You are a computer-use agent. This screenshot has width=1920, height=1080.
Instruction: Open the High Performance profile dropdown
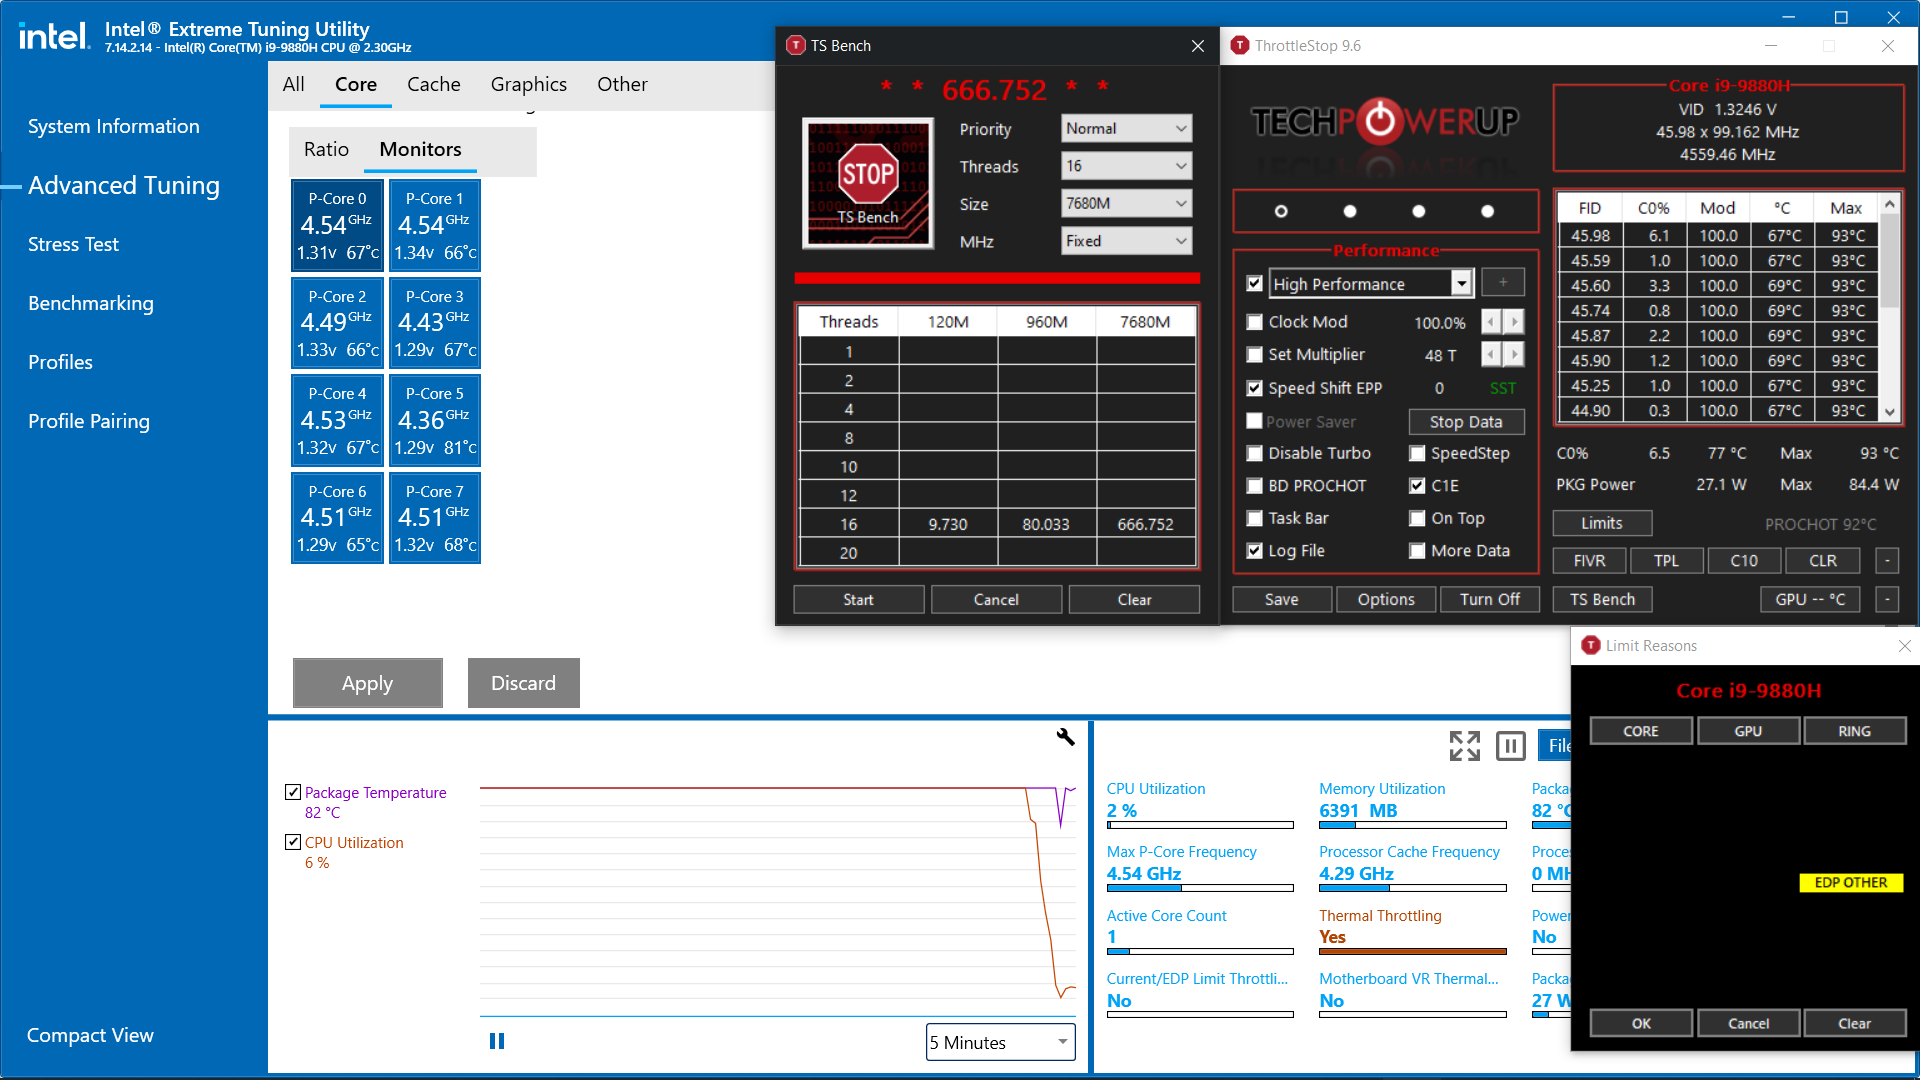click(x=1371, y=284)
